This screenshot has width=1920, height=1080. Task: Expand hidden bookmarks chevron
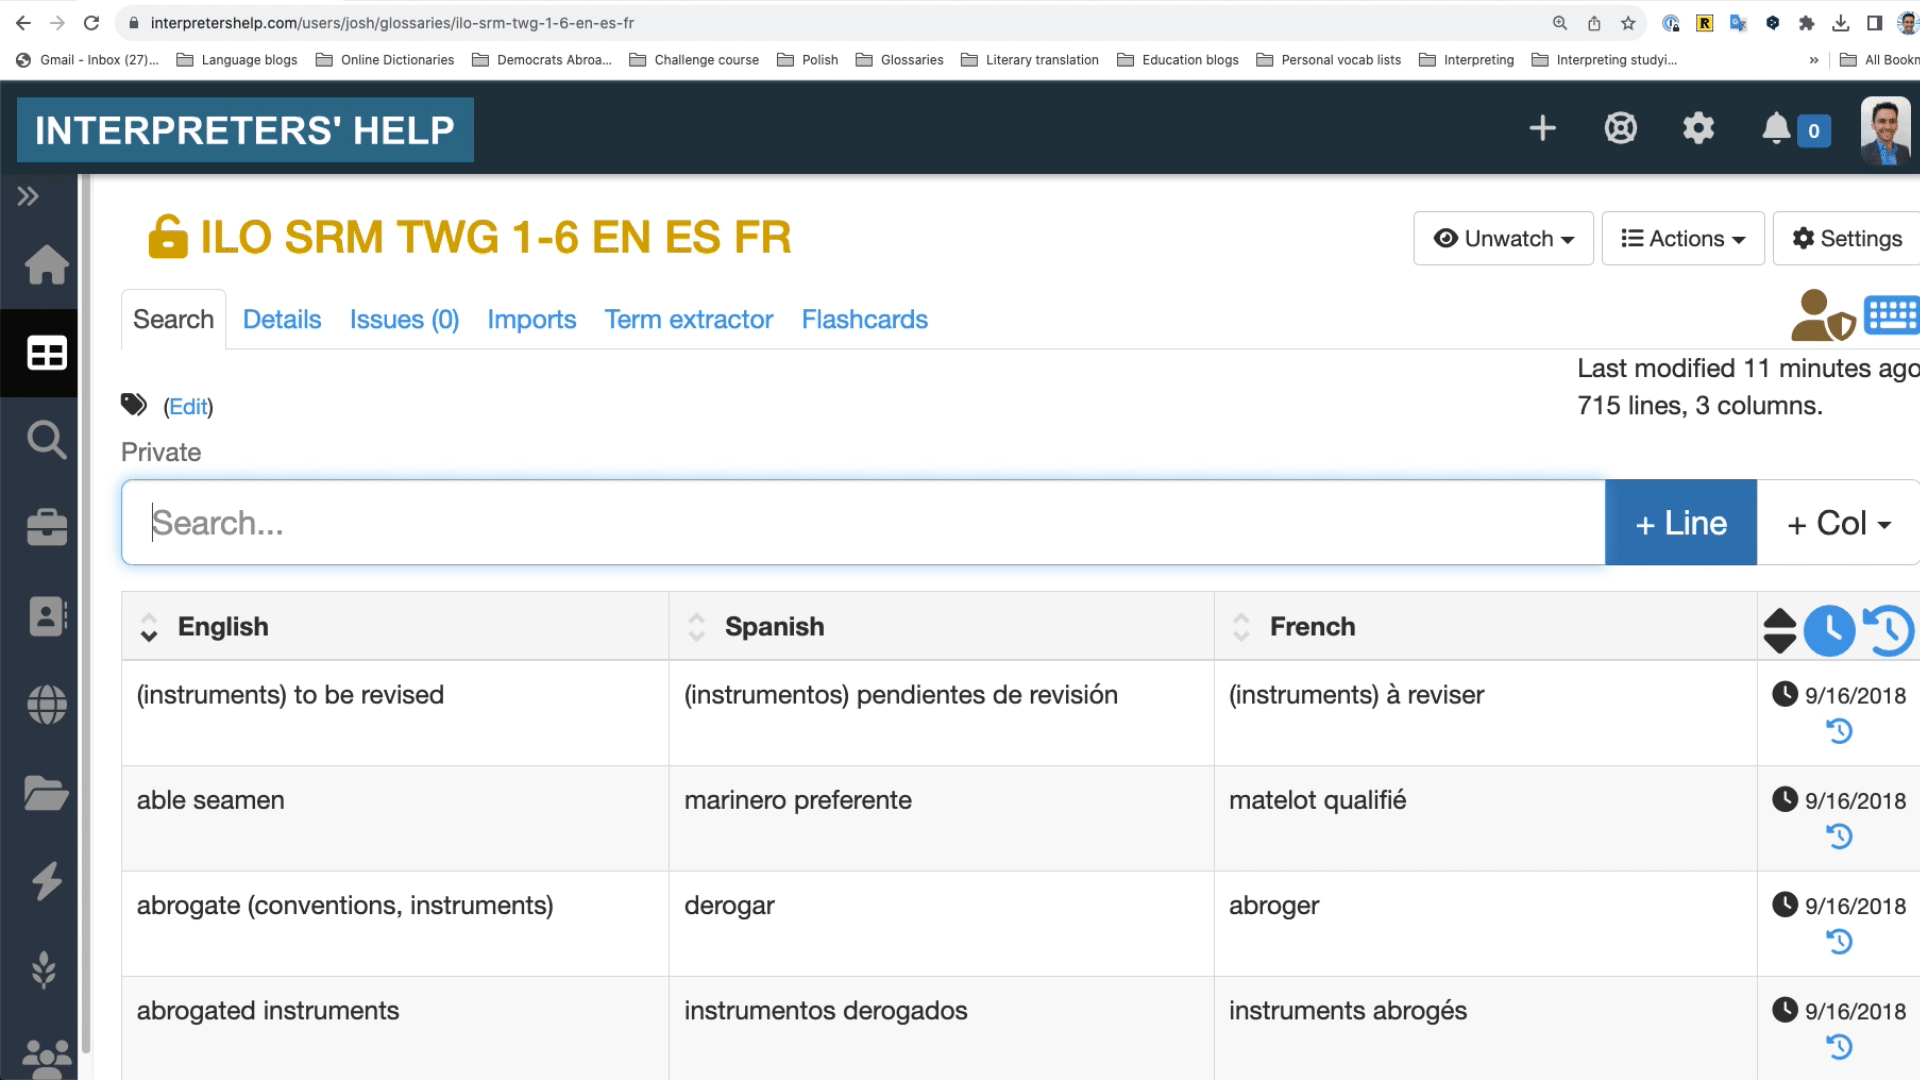[x=1813, y=60]
